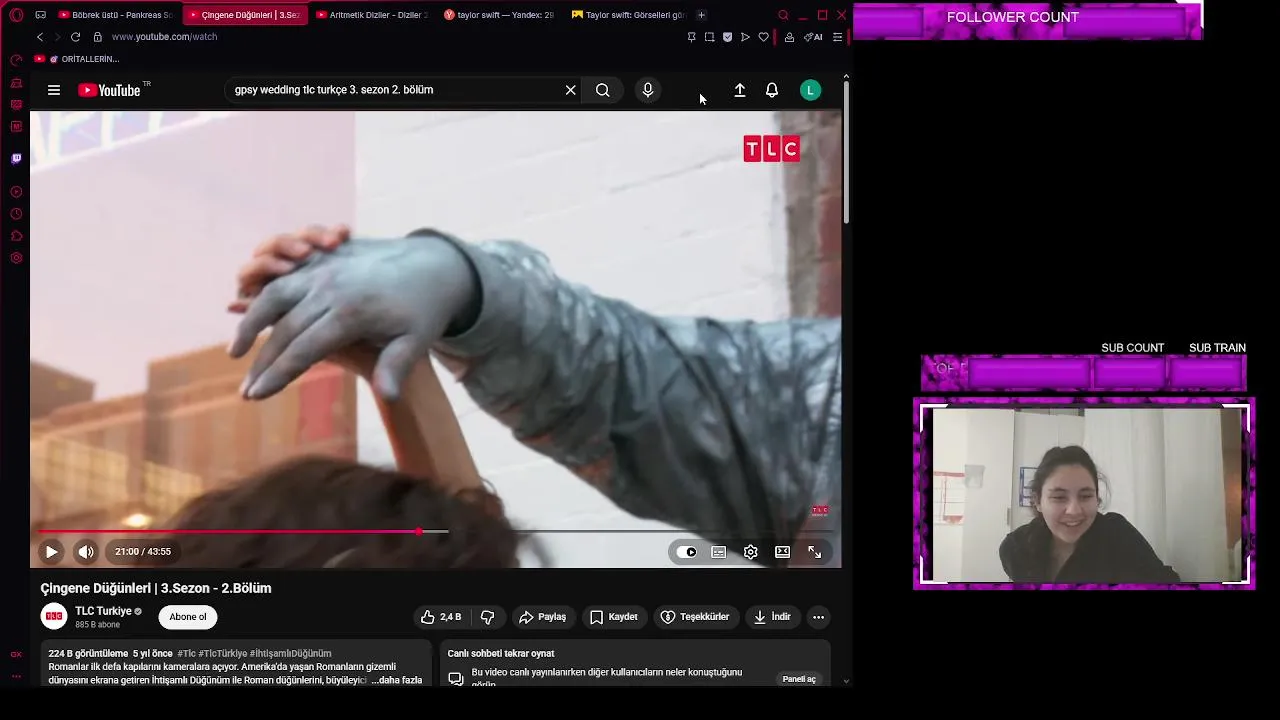Screen dimensions: 1280x720
Task: Reload the page with refresh icon
Action: pyautogui.click(x=75, y=37)
